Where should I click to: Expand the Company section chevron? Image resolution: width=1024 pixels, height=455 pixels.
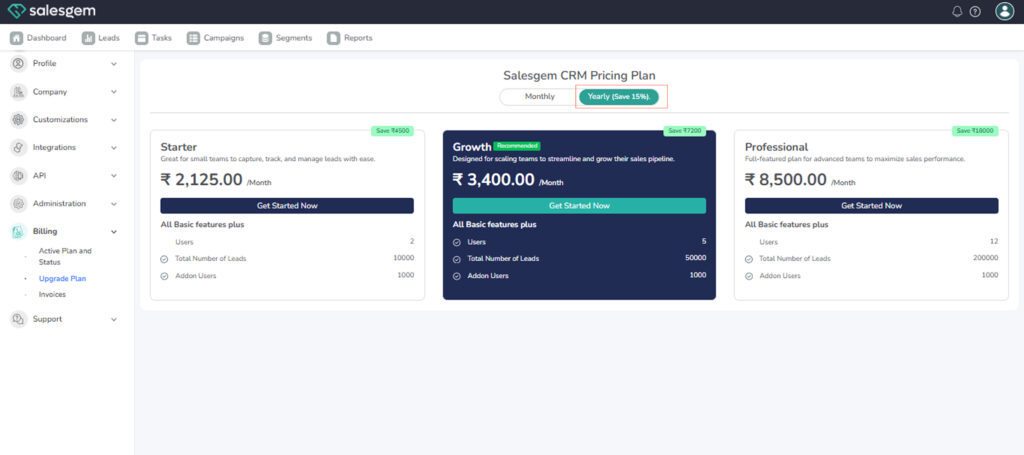(113, 92)
